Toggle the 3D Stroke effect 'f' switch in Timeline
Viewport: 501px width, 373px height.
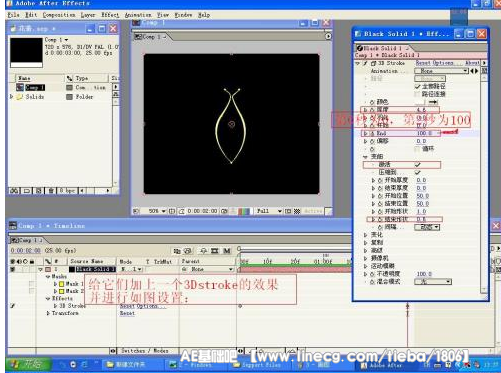coord(12,306)
